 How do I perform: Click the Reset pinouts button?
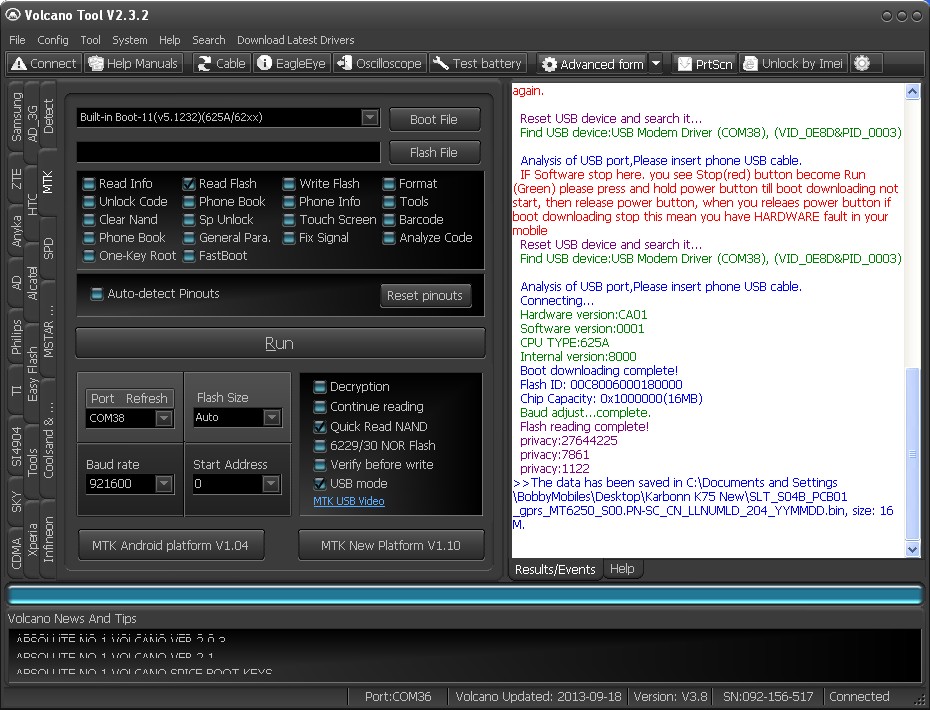coord(425,295)
